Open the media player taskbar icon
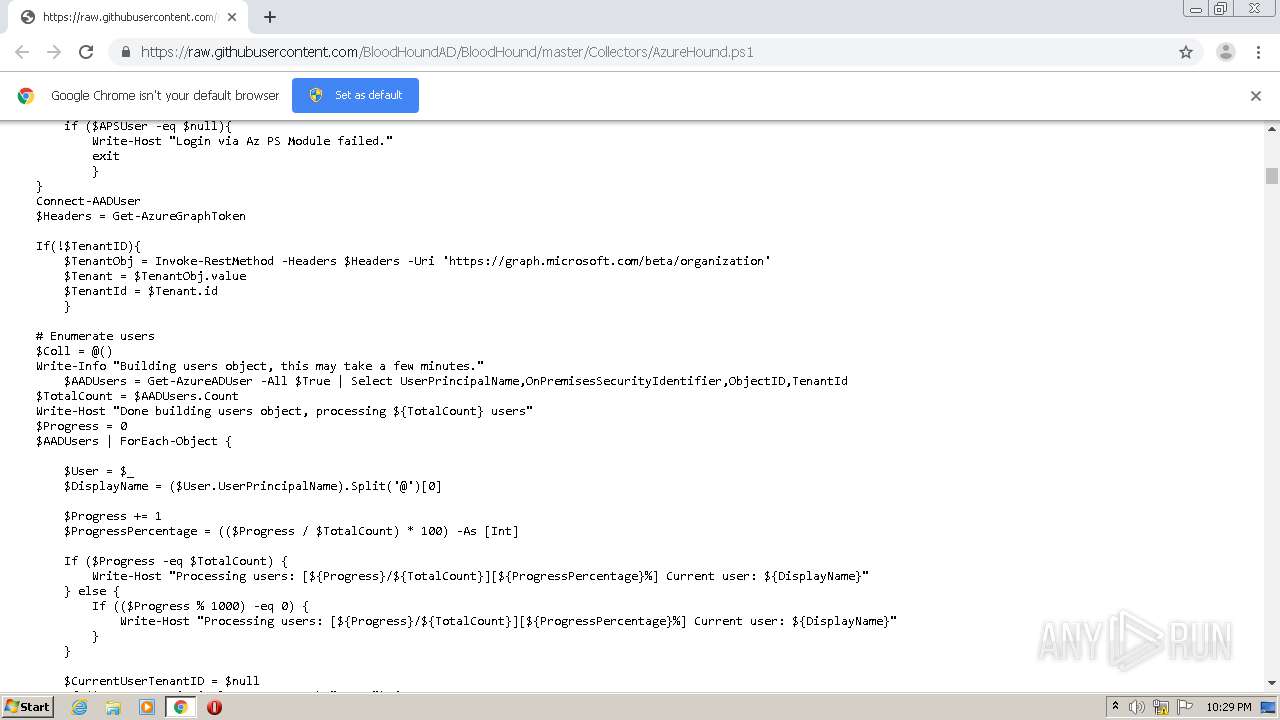The width and height of the screenshot is (1280, 720). 147,707
